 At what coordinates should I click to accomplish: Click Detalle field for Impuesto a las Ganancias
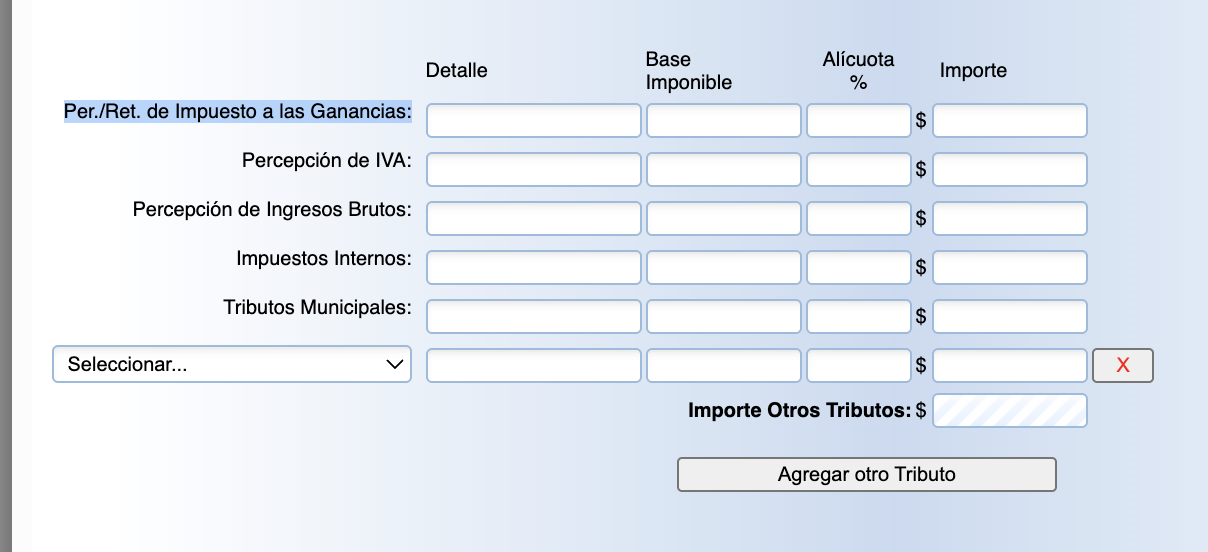pyautogui.click(x=533, y=121)
